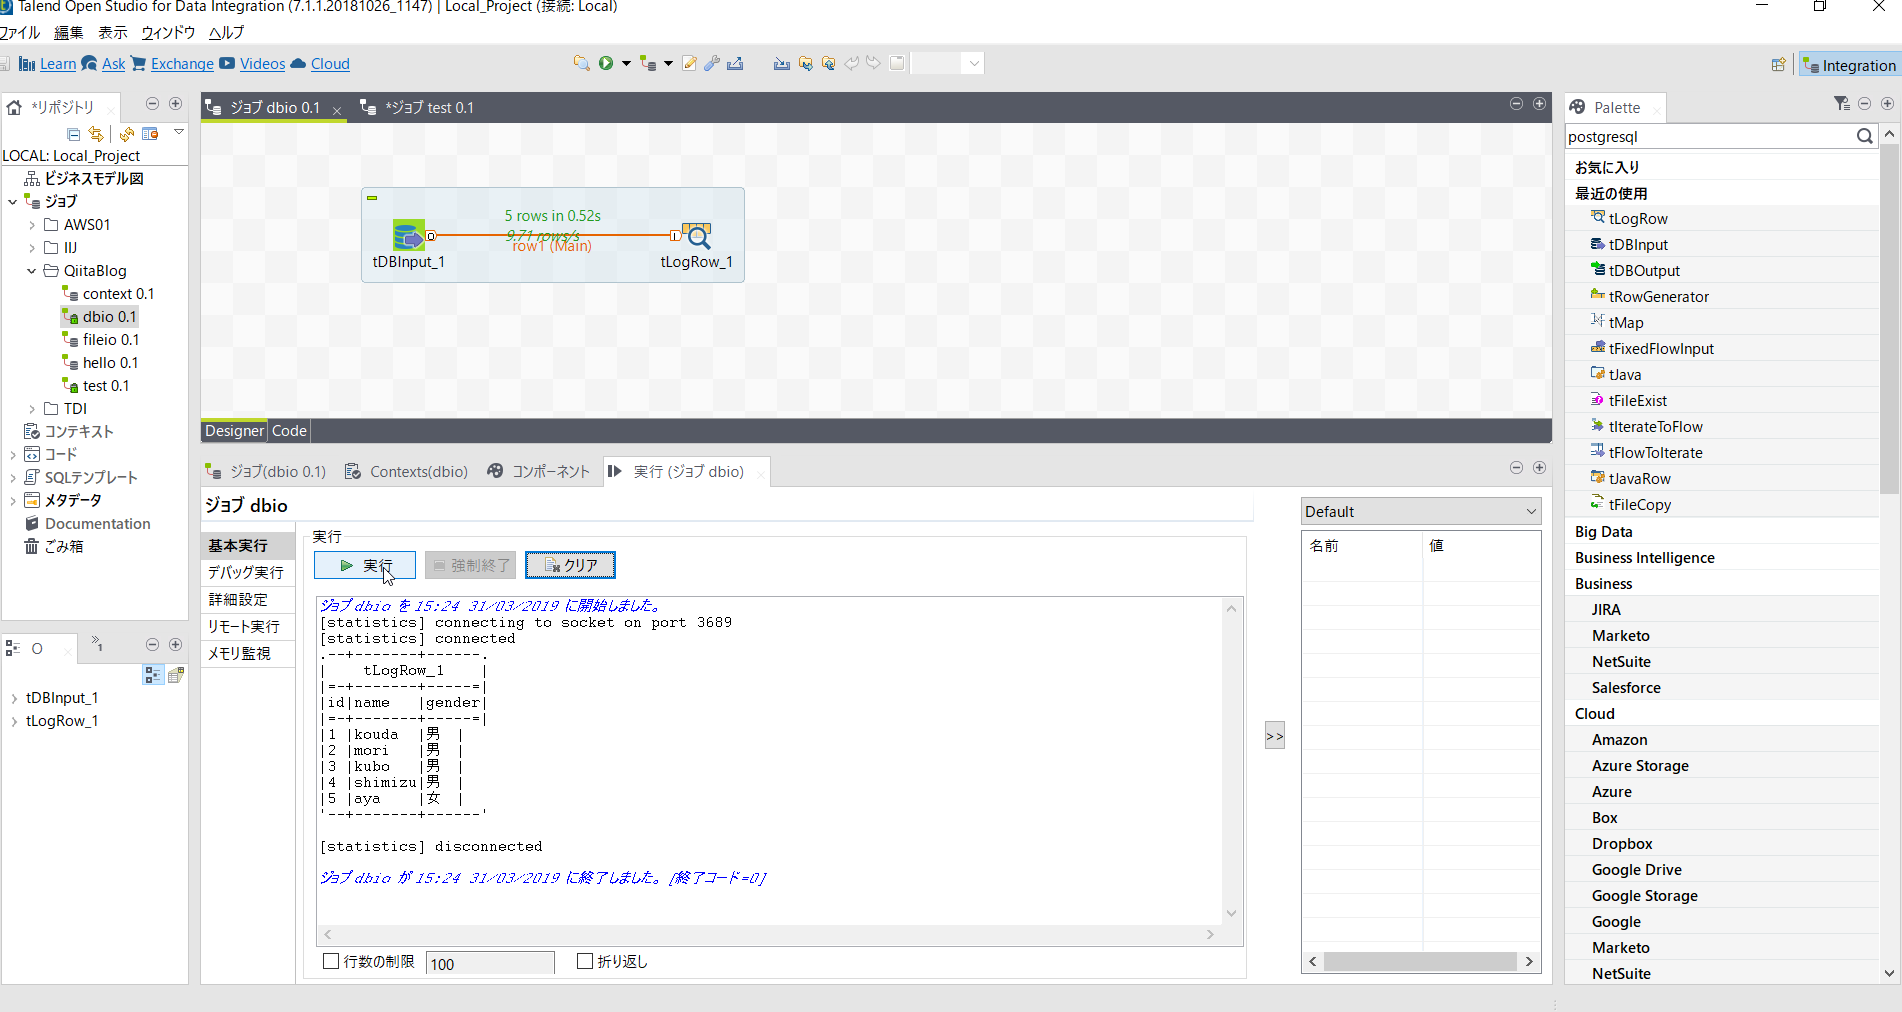
Task: Select tLogRow in the Palette recent list
Action: tap(1637, 219)
